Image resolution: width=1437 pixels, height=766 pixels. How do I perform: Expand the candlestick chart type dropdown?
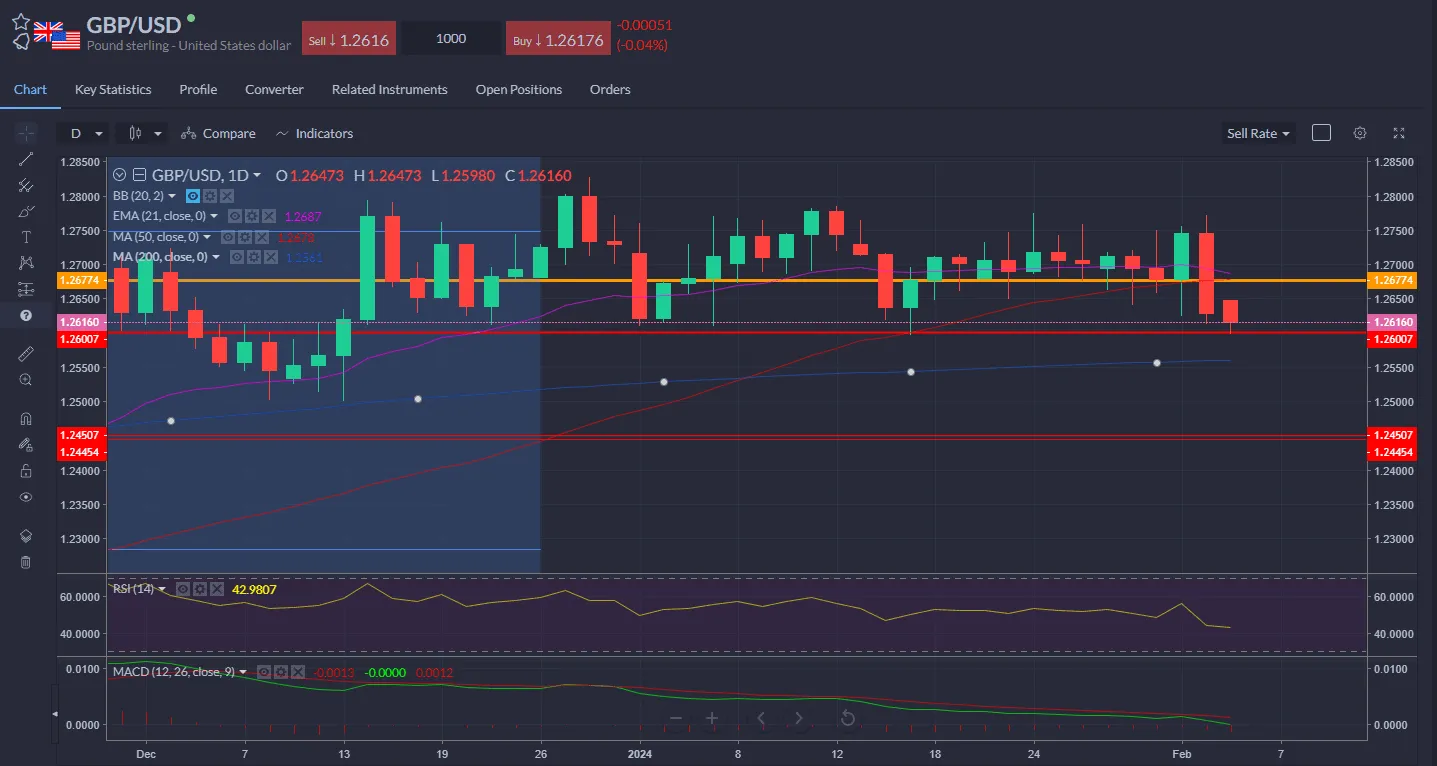click(x=141, y=132)
